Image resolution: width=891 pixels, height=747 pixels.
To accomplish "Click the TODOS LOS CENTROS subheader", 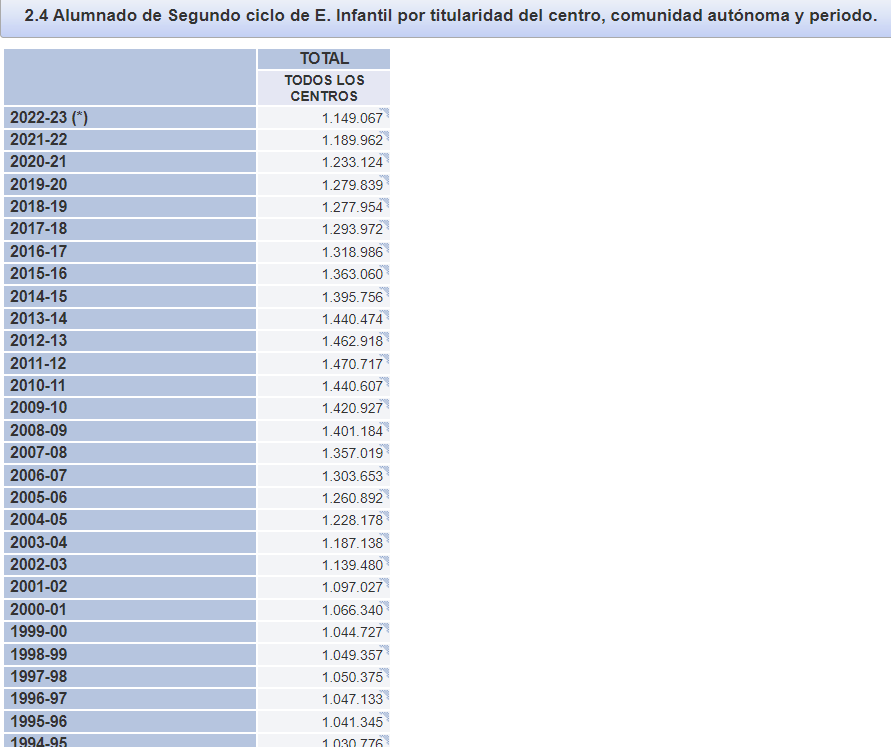I will (324, 88).
